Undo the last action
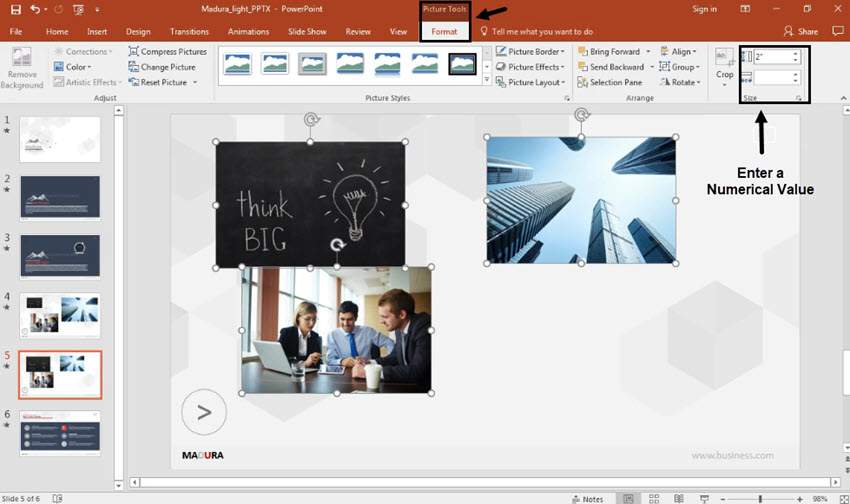 pos(35,9)
